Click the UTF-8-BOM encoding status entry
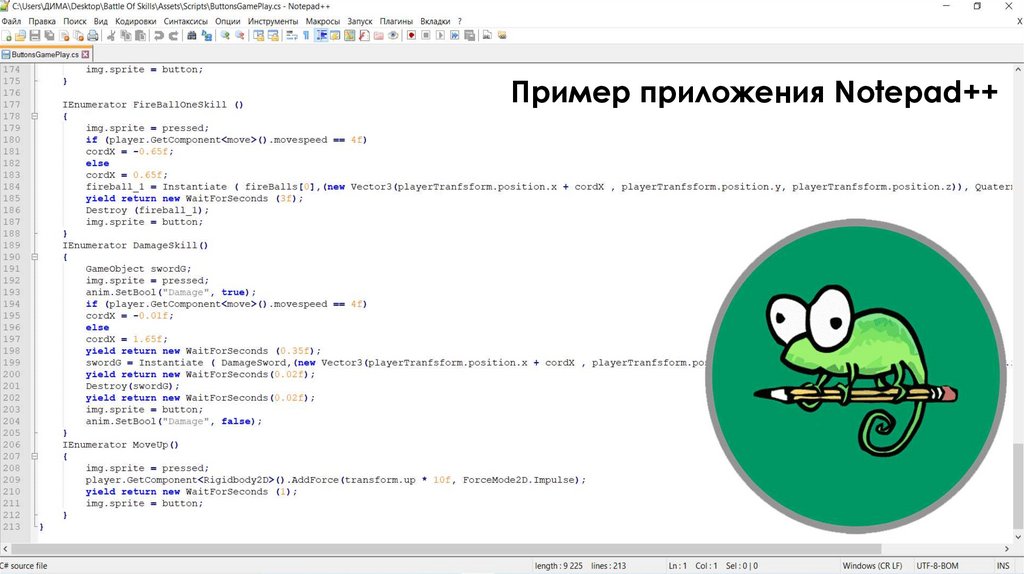This screenshot has width=1024, height=574. (937, 566)
